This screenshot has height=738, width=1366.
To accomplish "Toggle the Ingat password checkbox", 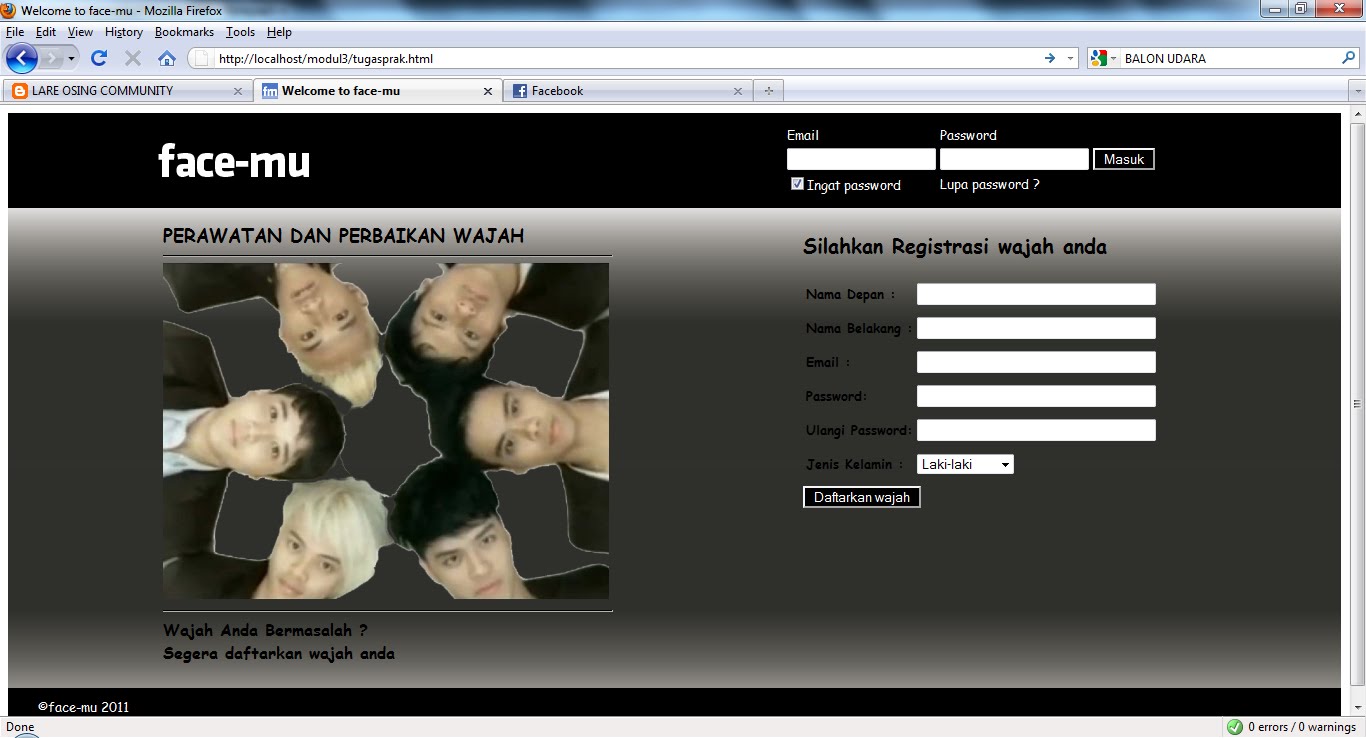I will point(797,184).
